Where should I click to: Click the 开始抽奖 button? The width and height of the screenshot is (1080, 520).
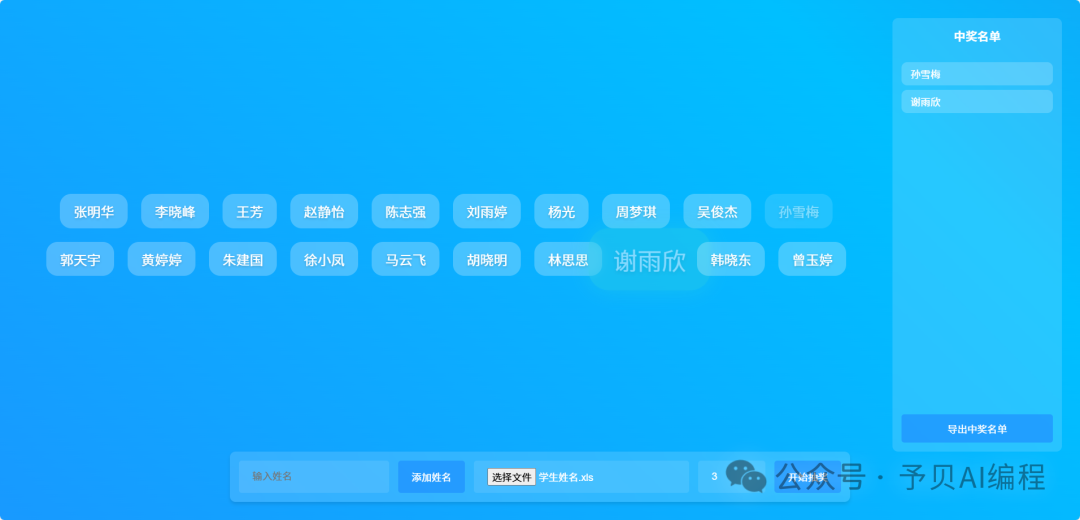click(807, 477)
